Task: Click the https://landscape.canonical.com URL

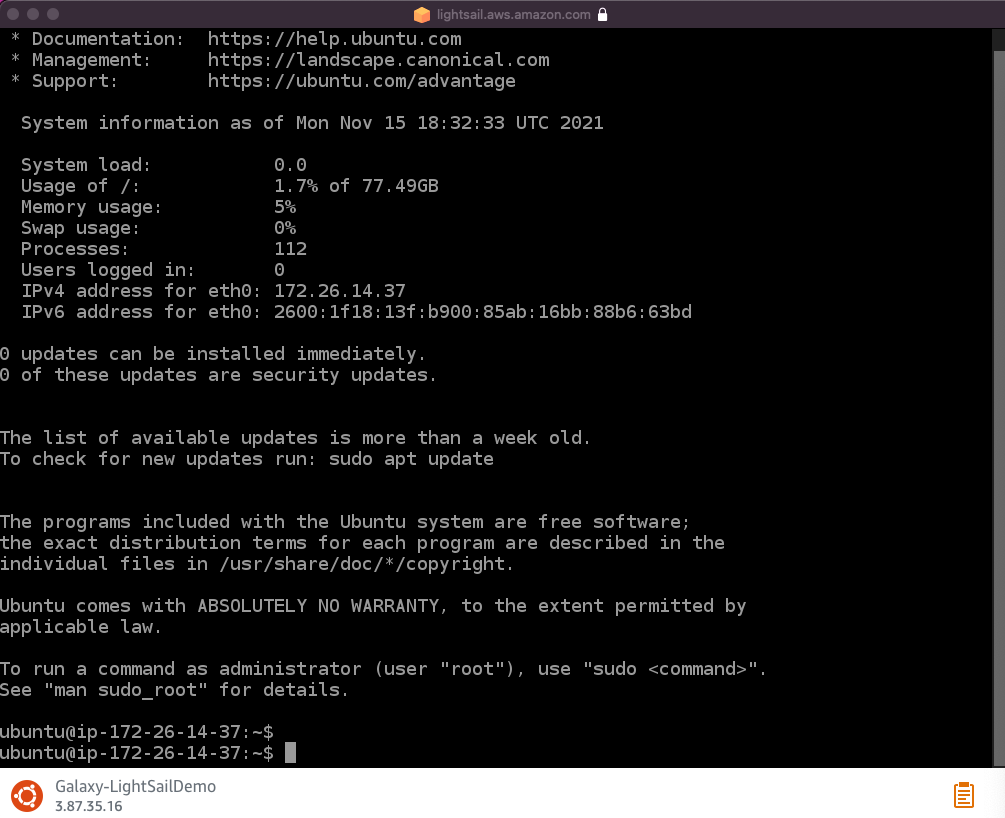Action: coord(378,60)
